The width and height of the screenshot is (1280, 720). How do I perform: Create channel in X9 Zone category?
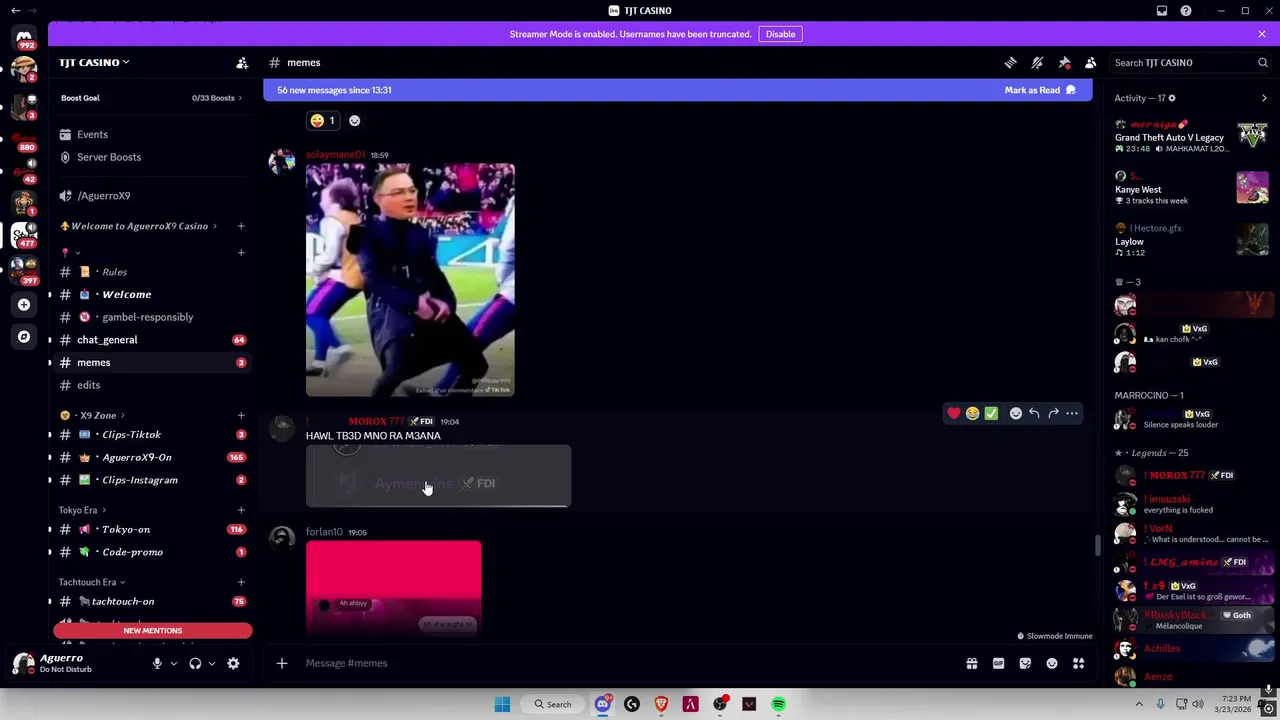click(241, 415)
